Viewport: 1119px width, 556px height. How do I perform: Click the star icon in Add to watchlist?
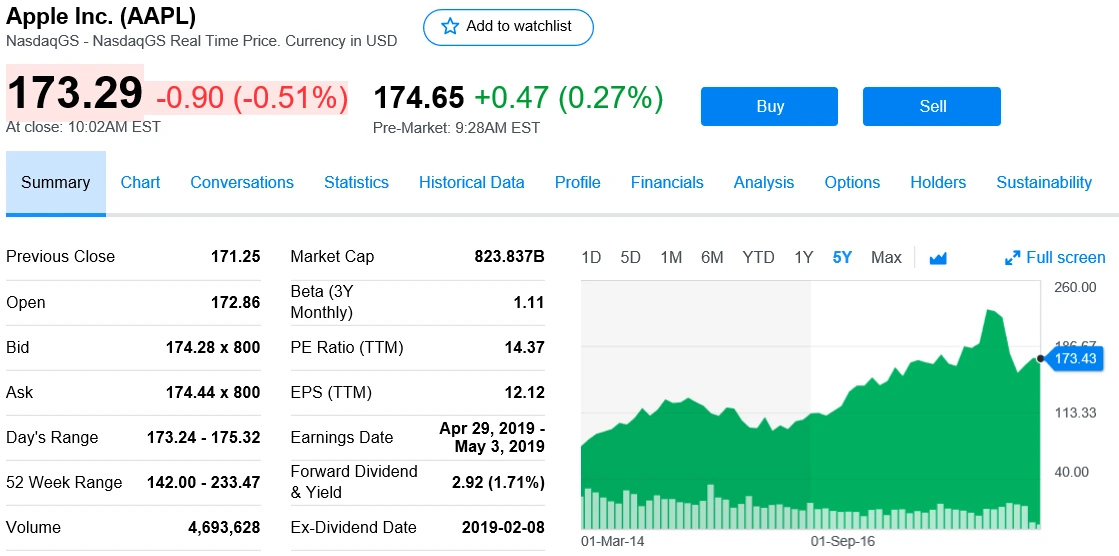[x=450, y=27]
